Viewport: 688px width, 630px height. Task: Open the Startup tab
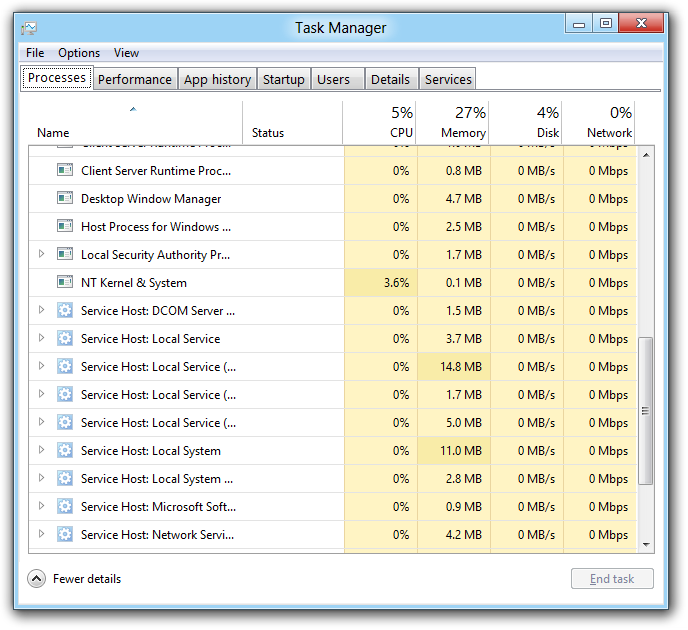coord(283,80)
